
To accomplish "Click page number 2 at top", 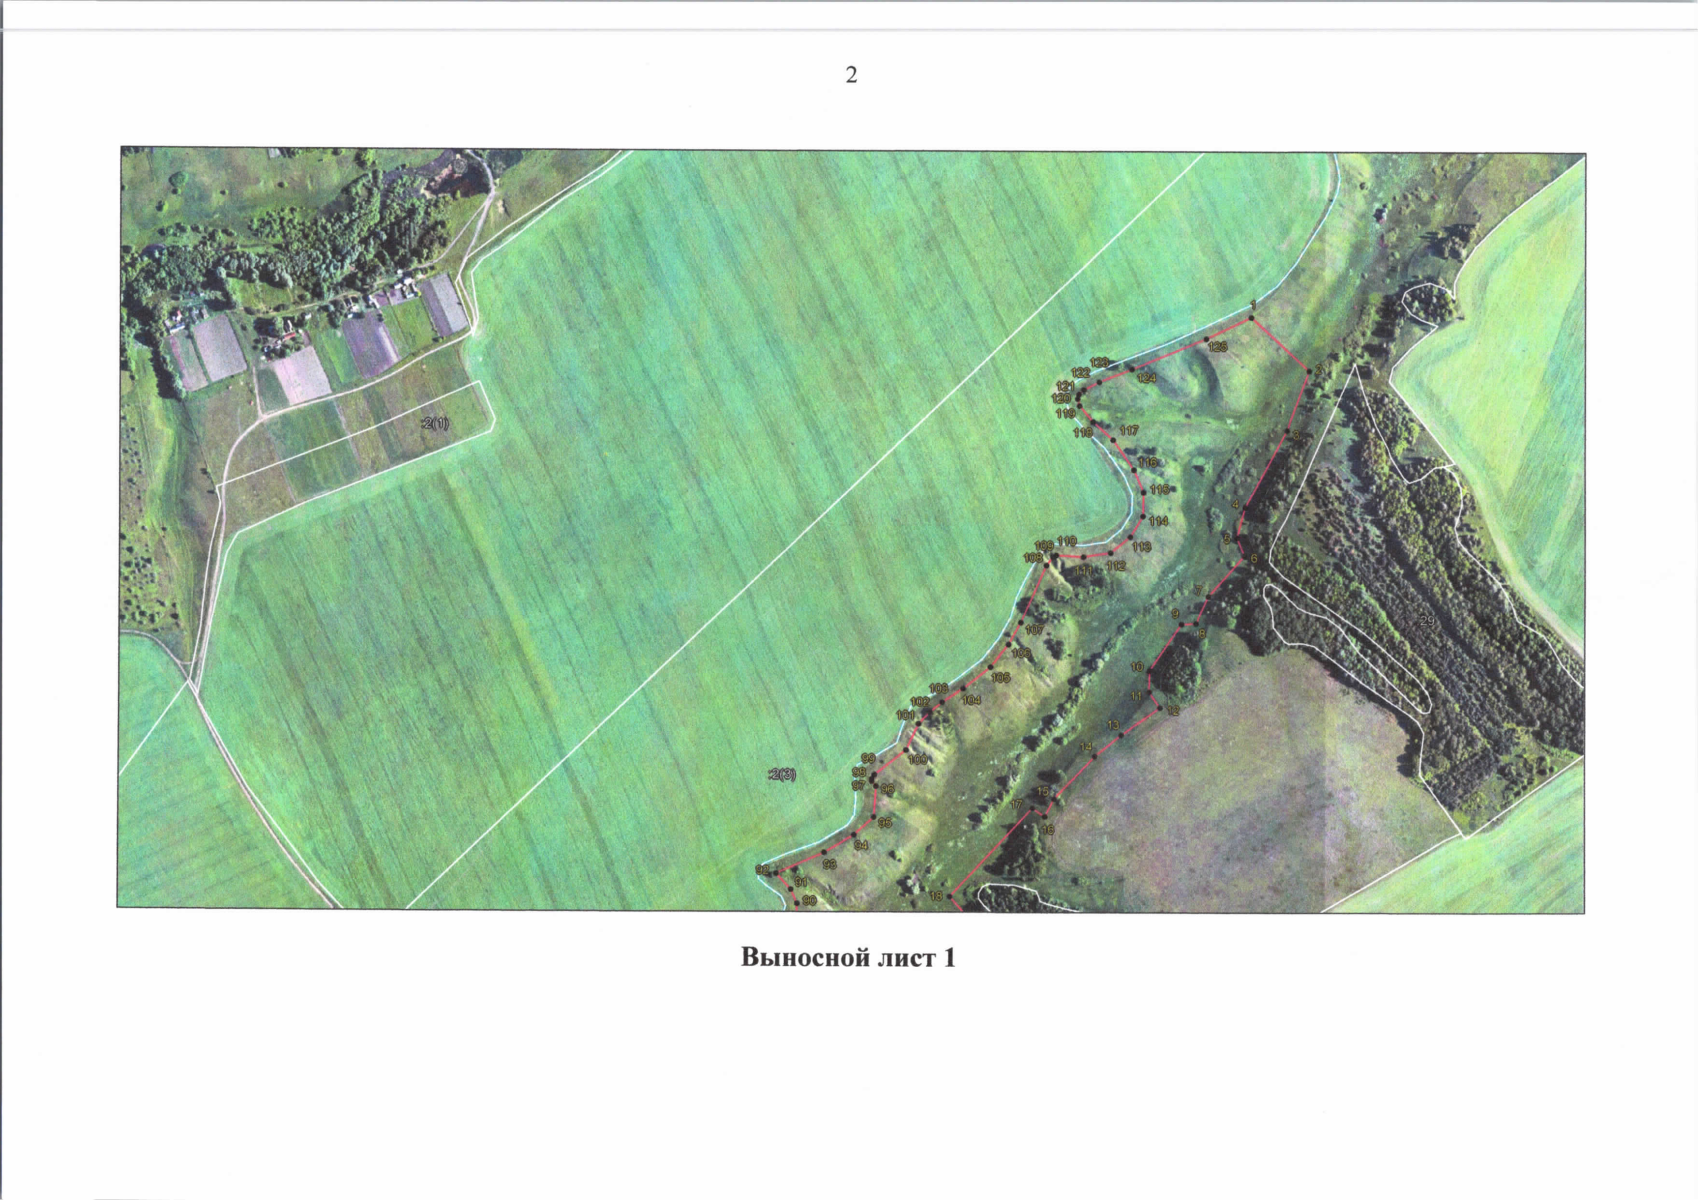I will pyautogui.click(x=851, y=76).
